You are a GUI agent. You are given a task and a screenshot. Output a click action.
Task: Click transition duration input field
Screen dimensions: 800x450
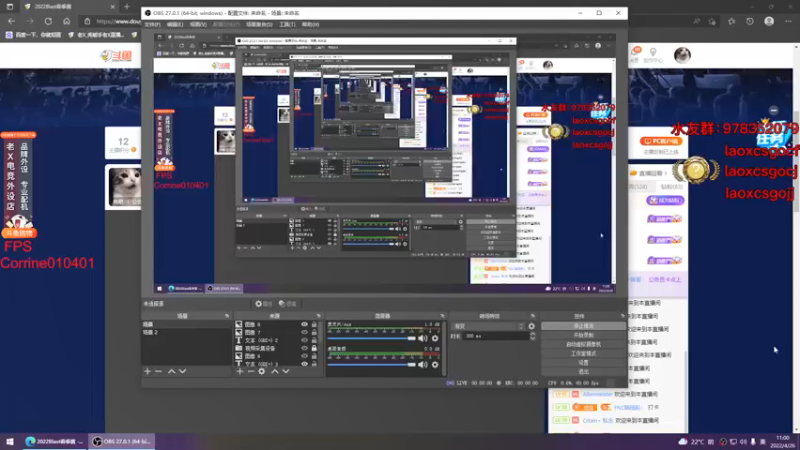point(496,336)
